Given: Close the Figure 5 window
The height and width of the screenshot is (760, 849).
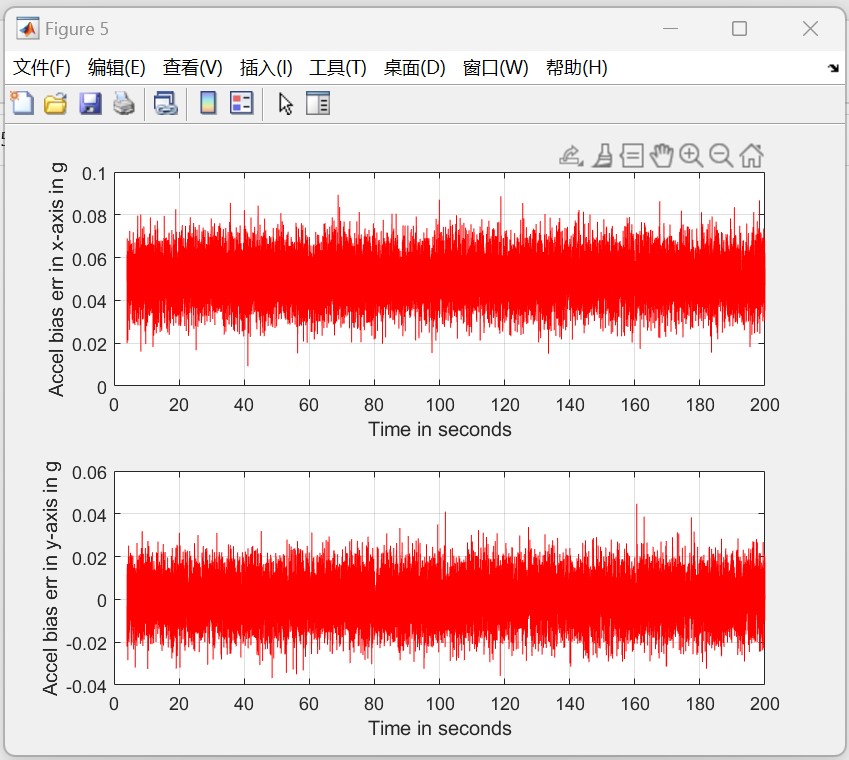Looking at the screenshot, I should click(x=810, y=28).
